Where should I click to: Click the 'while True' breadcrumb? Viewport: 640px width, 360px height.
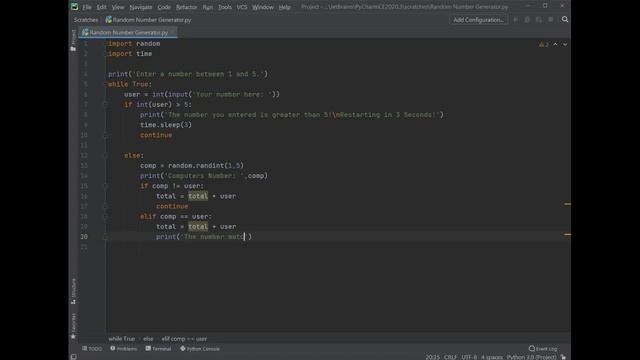tap(122, 339)
